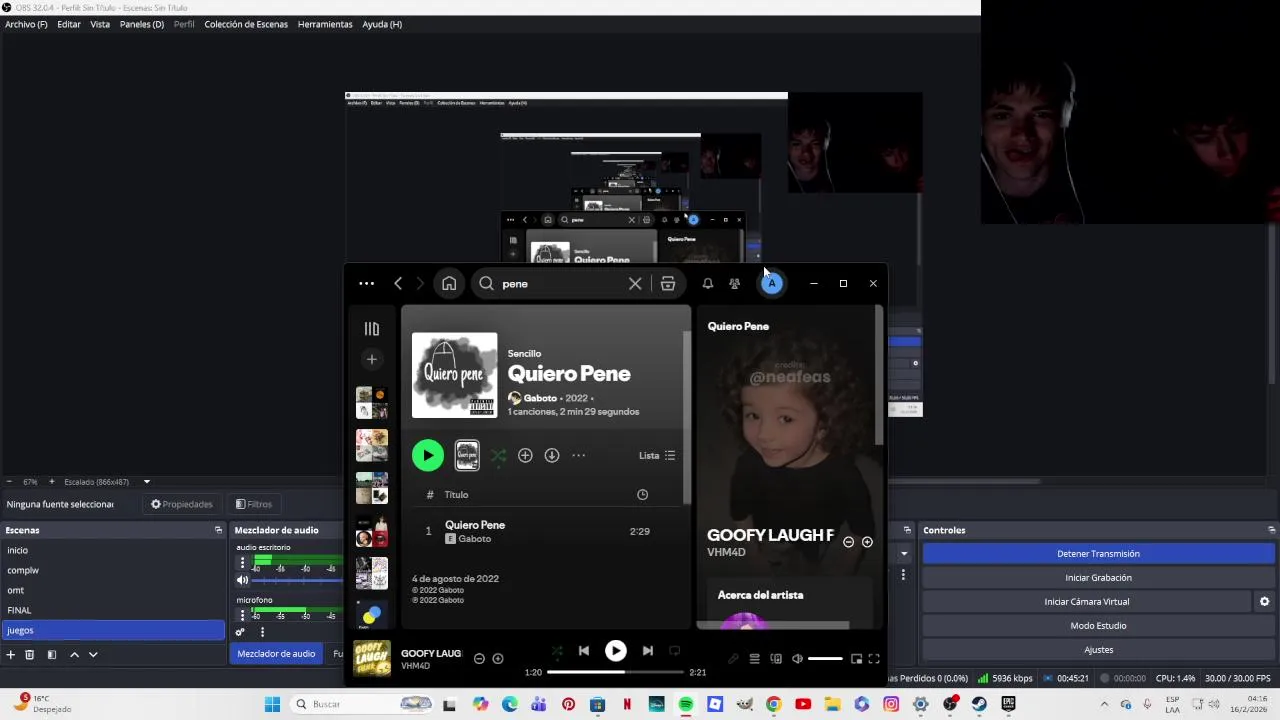Skip to next track in Spotify player
This screenshot has width=1280, height=720.
pyautogui.click(x=648, y=651)
